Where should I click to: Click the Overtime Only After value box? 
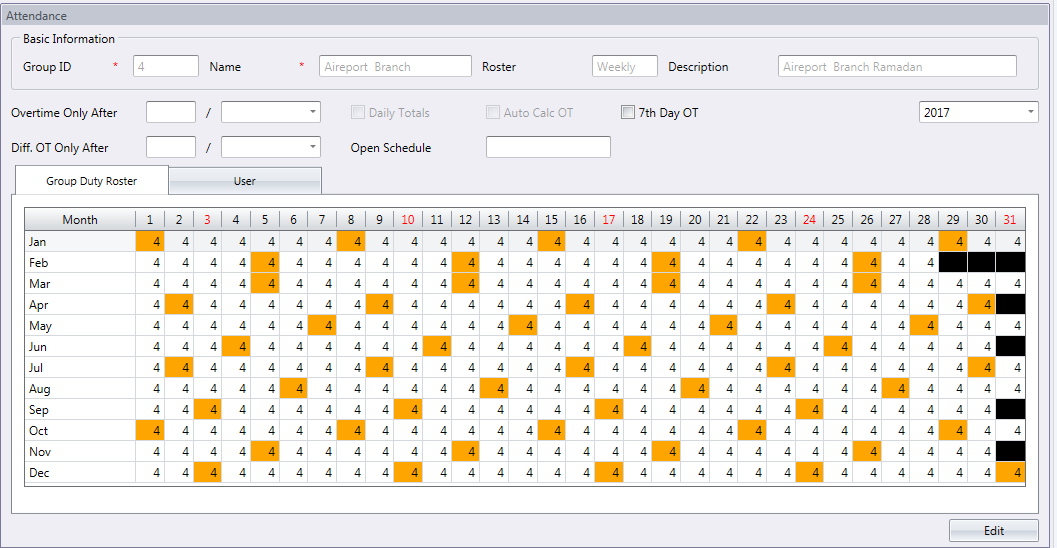(x=171, y=113)
